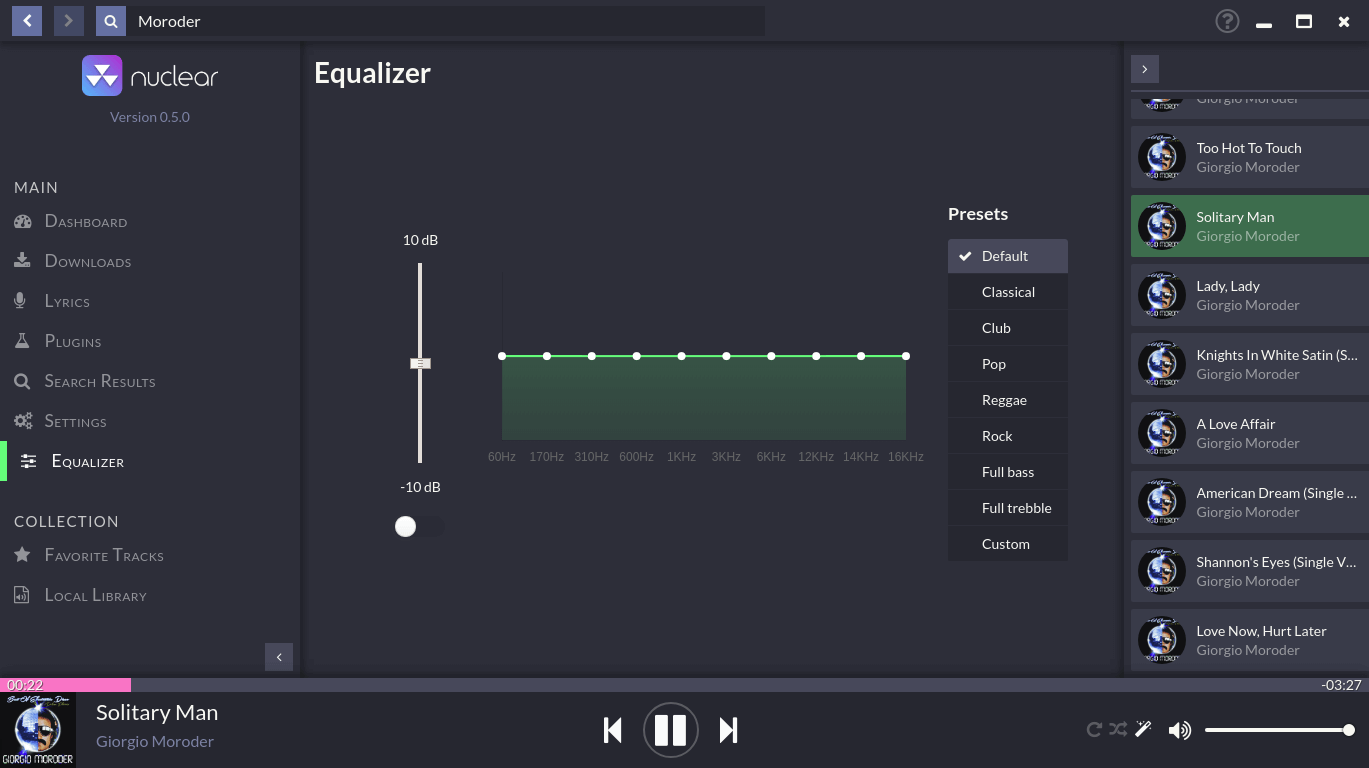Click the playback seek progress bar
The height and width of the screenshot is (768, 1369).
click(684, 685)
